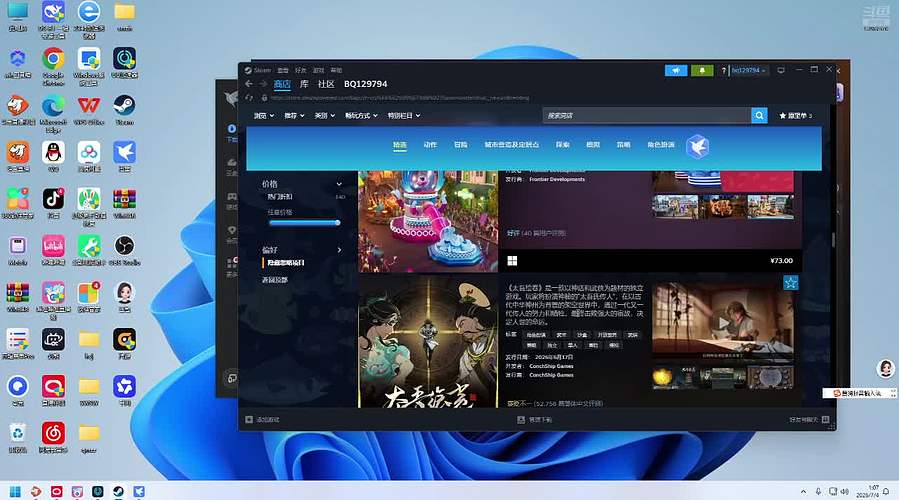Screen dimensions: 899x500
Task: Switch to the 库 library tab
Action: coord(304,84)
